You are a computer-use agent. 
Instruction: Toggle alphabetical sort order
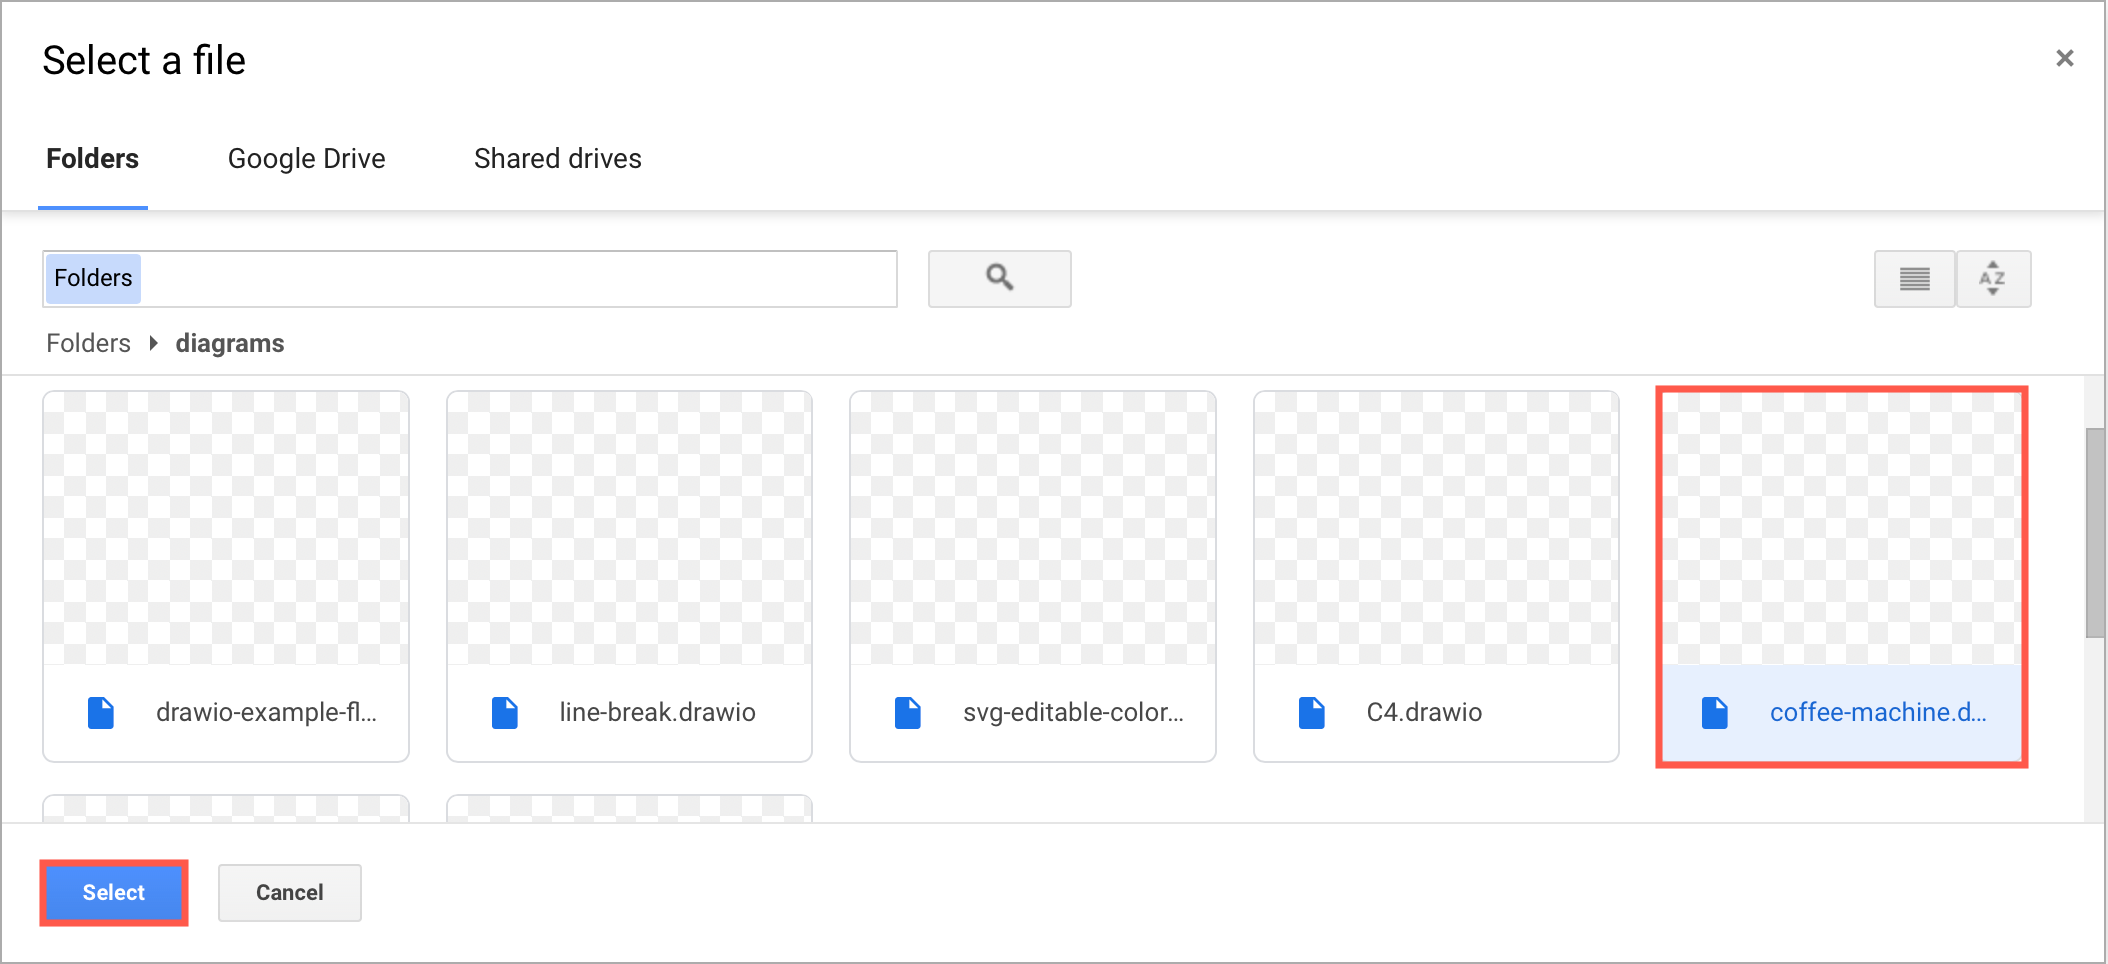pyautogui.click(x=1992, y=278)
